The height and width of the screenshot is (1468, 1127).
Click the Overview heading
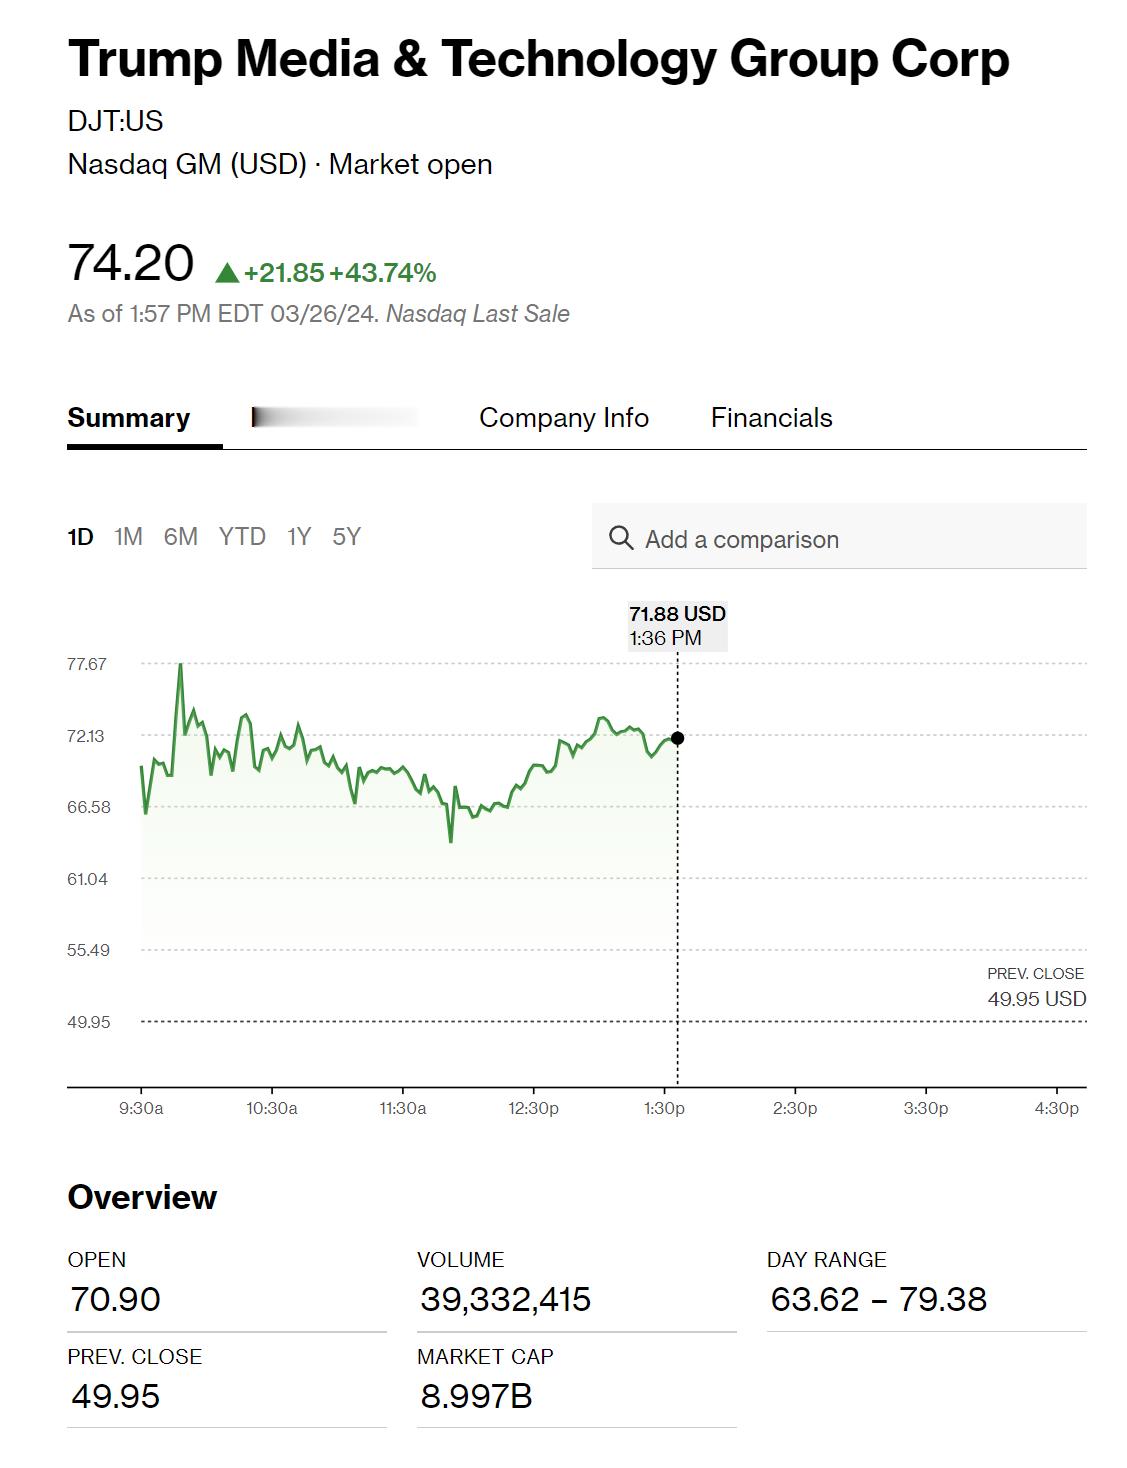(x=142, y=1197)
